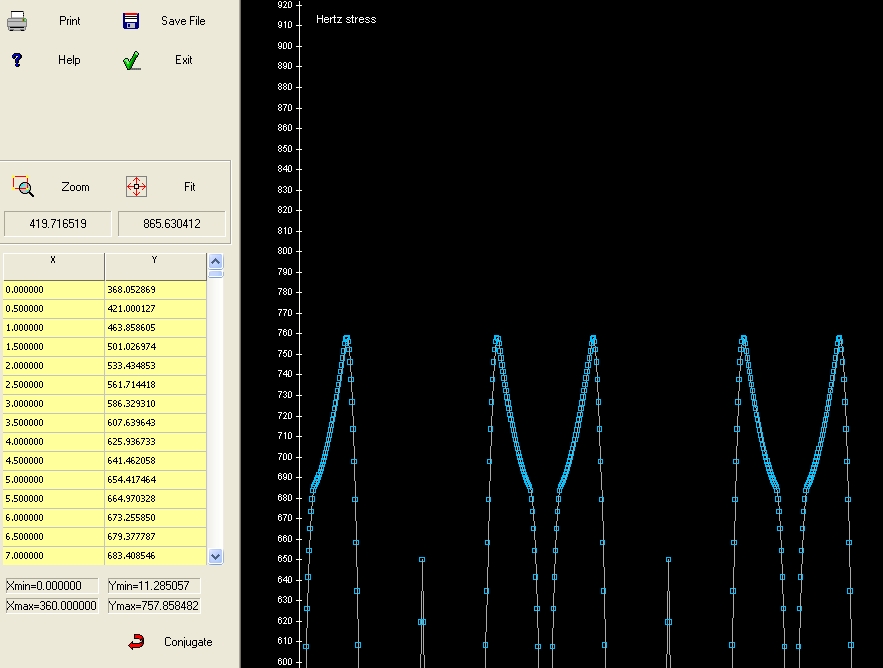
Task: Select cell X value 4.000000
Action: [53, 442]
